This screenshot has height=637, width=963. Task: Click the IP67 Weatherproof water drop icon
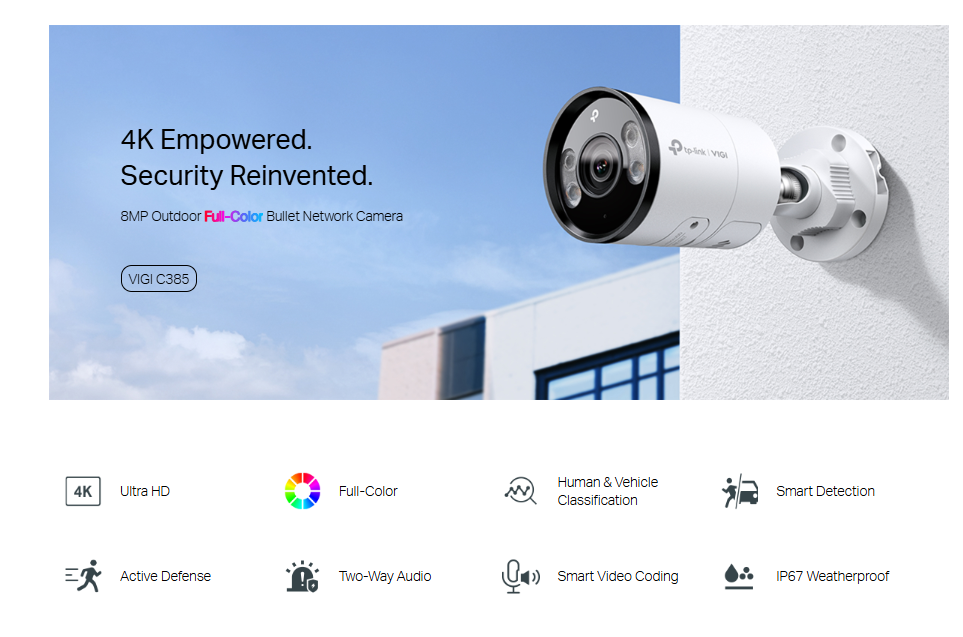[x=739, y=577]
